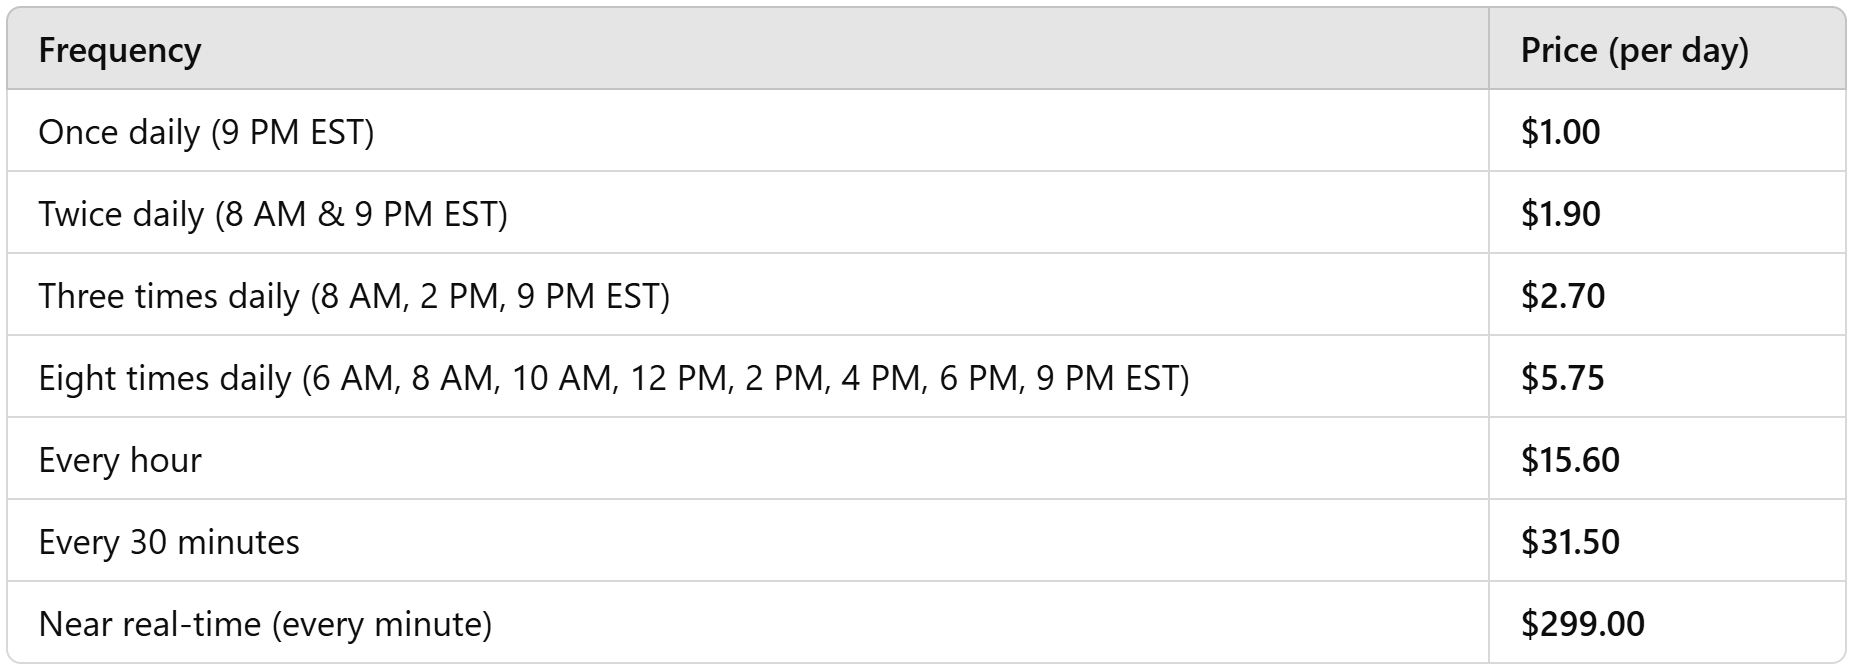Select the Twice daily frequency cell

pos(272,214)
